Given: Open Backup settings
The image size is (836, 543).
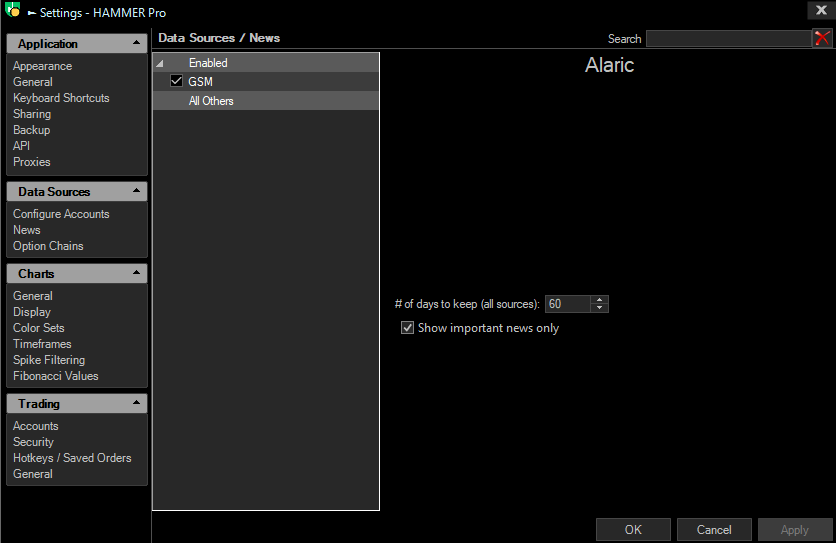Looking at the screenshot, I should 31,130.
